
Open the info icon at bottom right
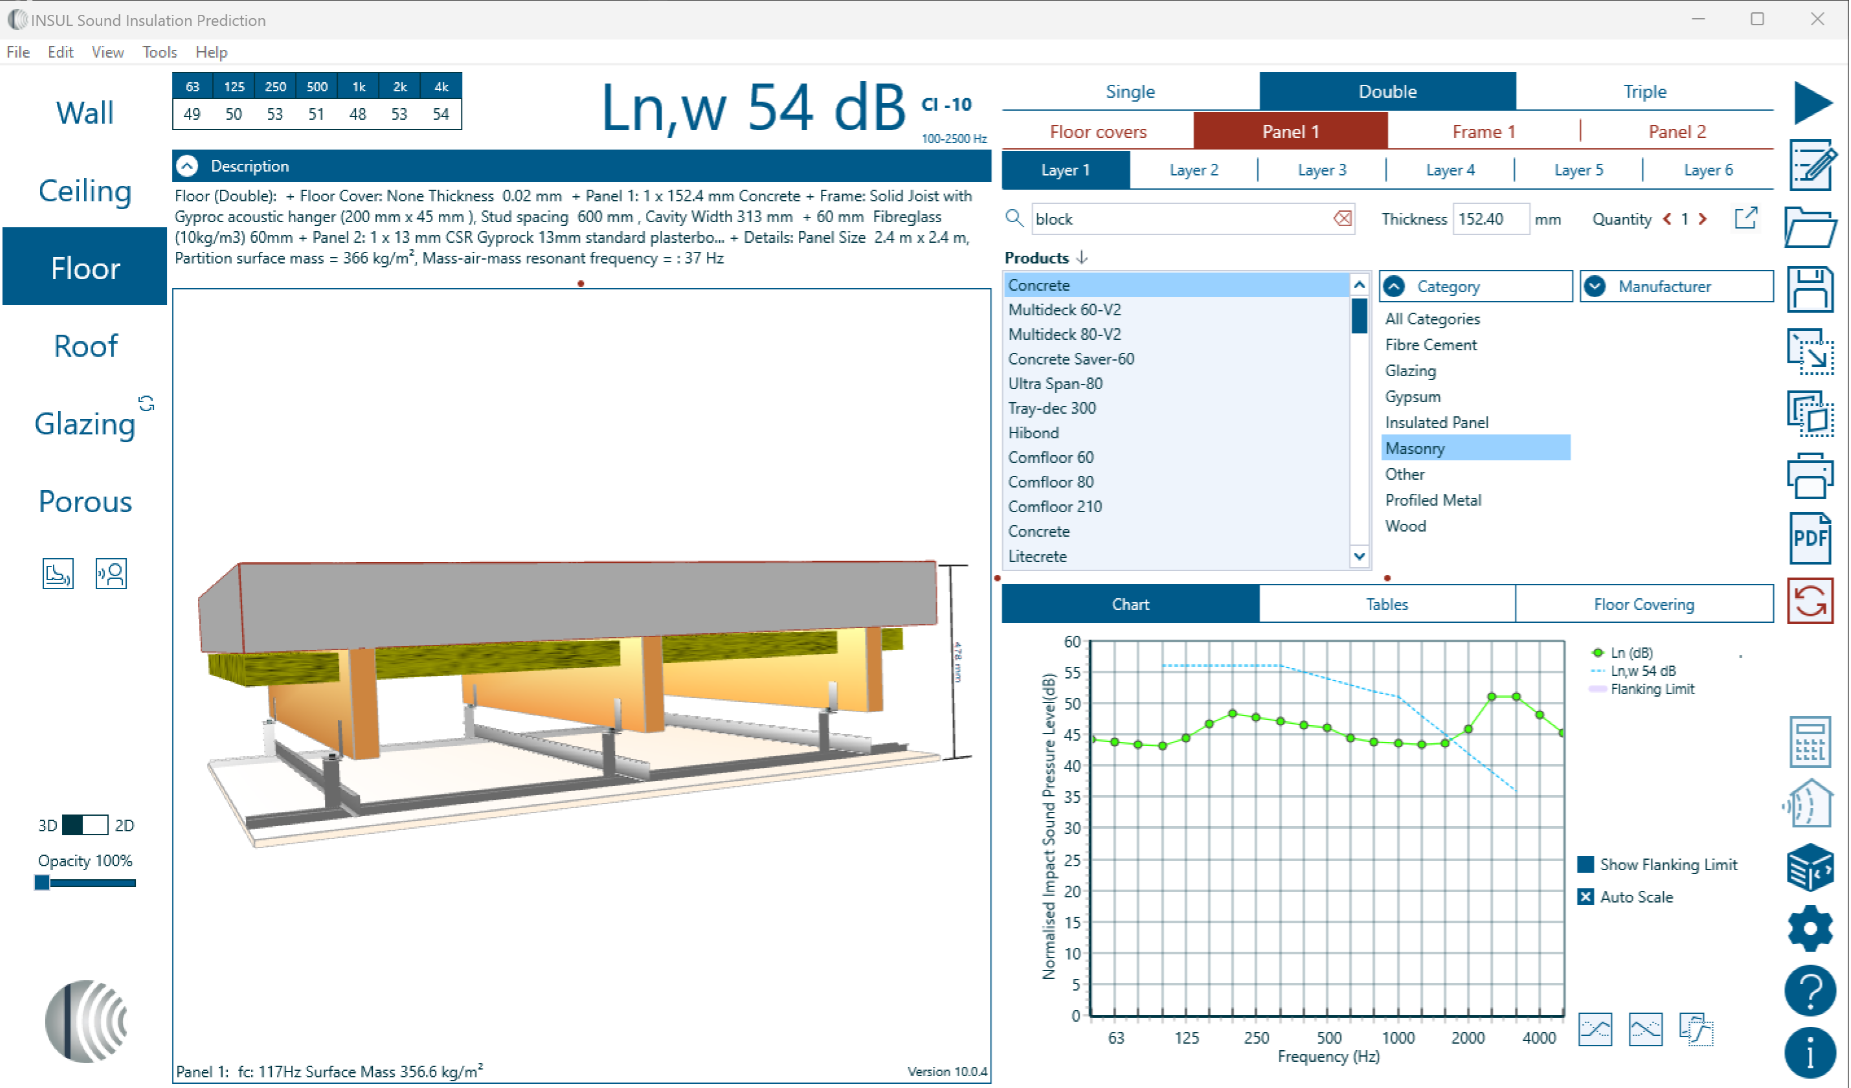tap(1810, 1053)
